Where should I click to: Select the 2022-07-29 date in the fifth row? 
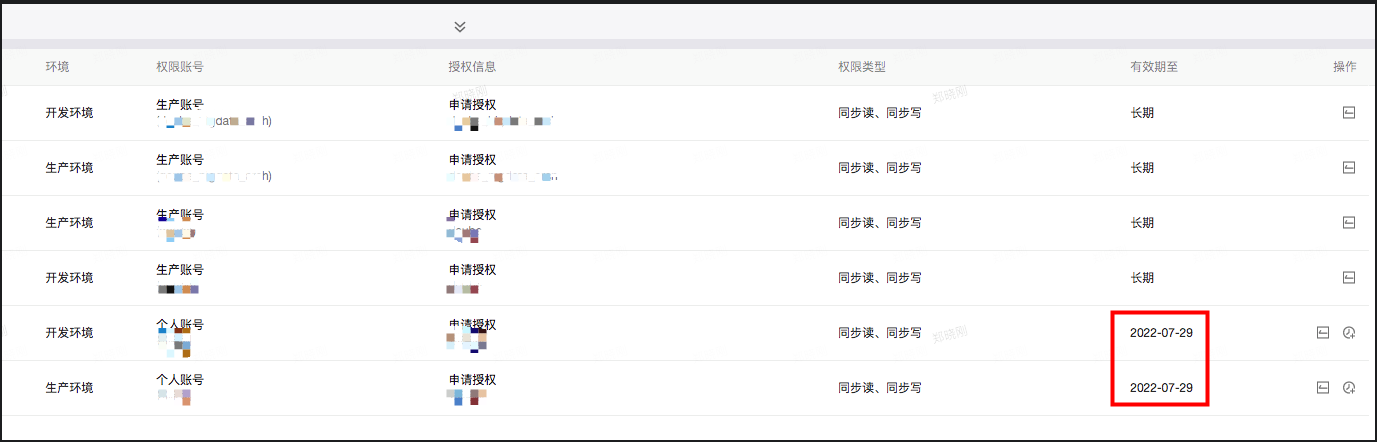(x=1161, y=333)
